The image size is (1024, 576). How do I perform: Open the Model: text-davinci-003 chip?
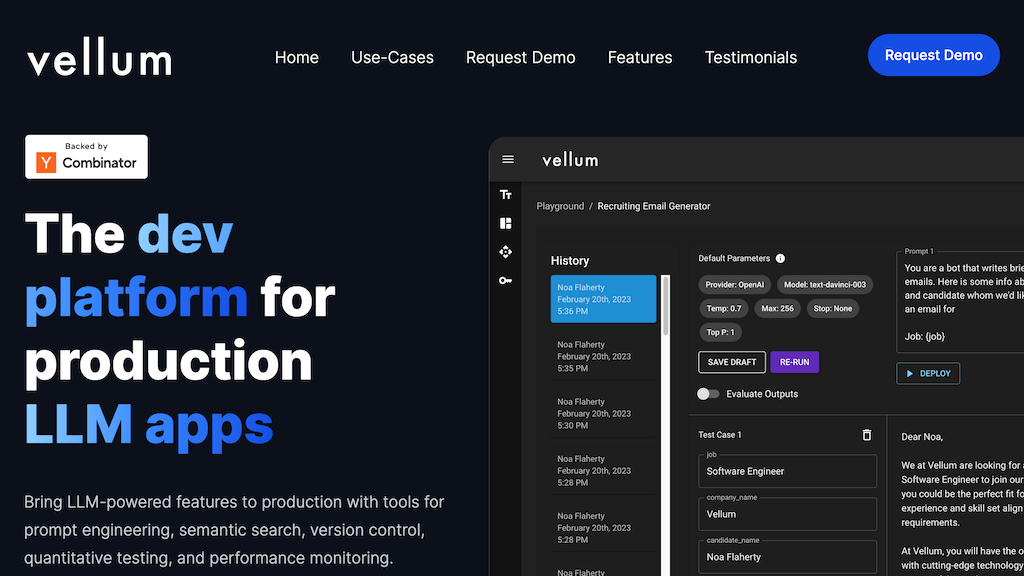(823, 284)
